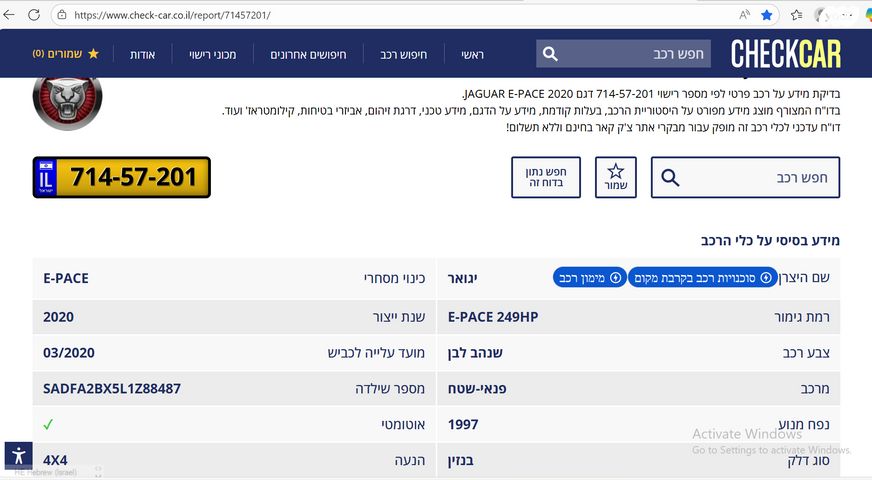872x480 pixels.
Task: Go back with browser back arrow
Action: [9, 15]
